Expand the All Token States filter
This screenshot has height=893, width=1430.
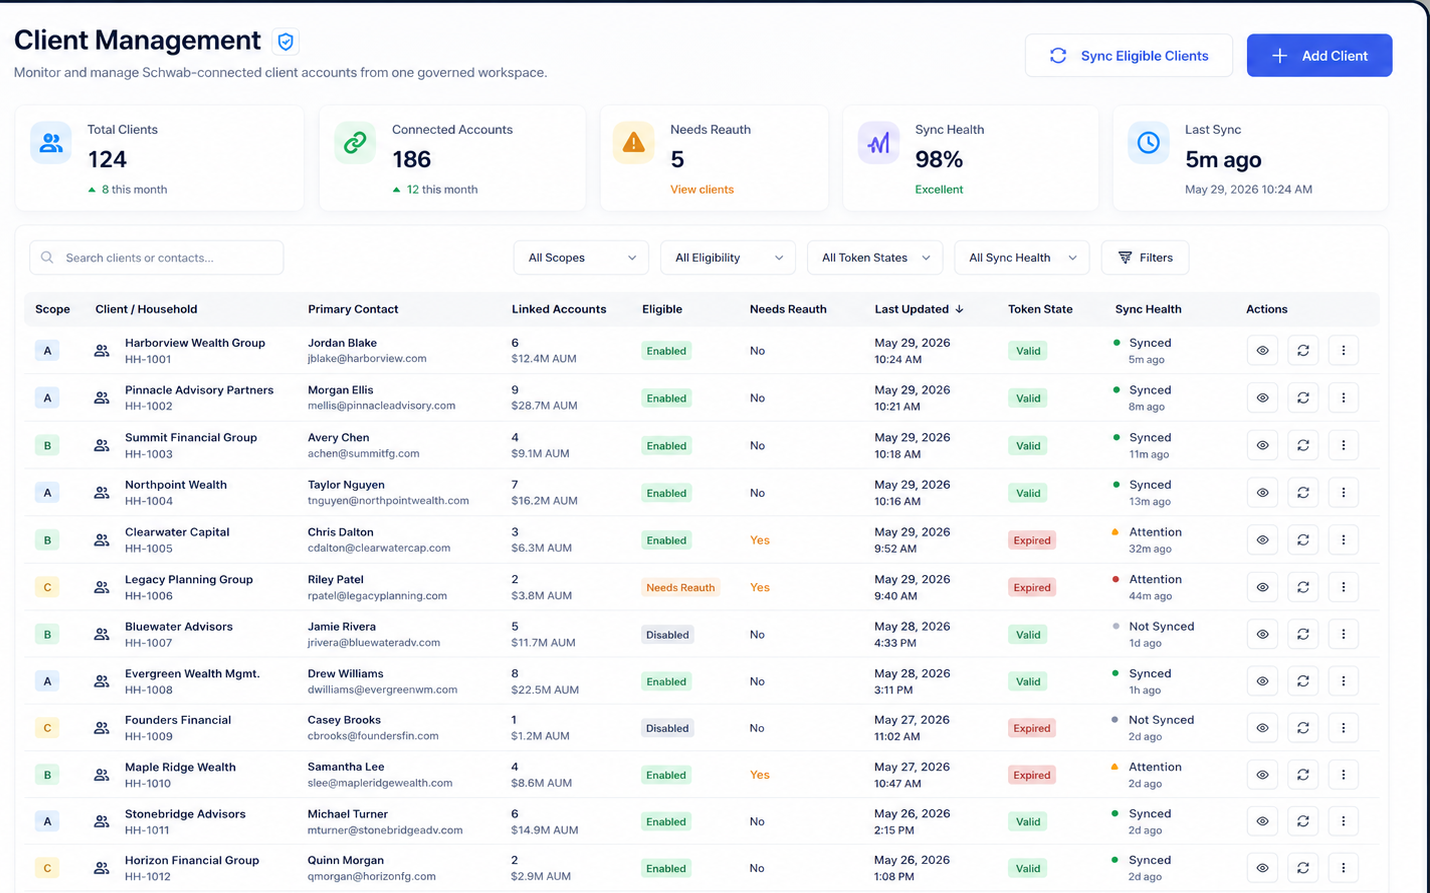[x=875, y=258]
